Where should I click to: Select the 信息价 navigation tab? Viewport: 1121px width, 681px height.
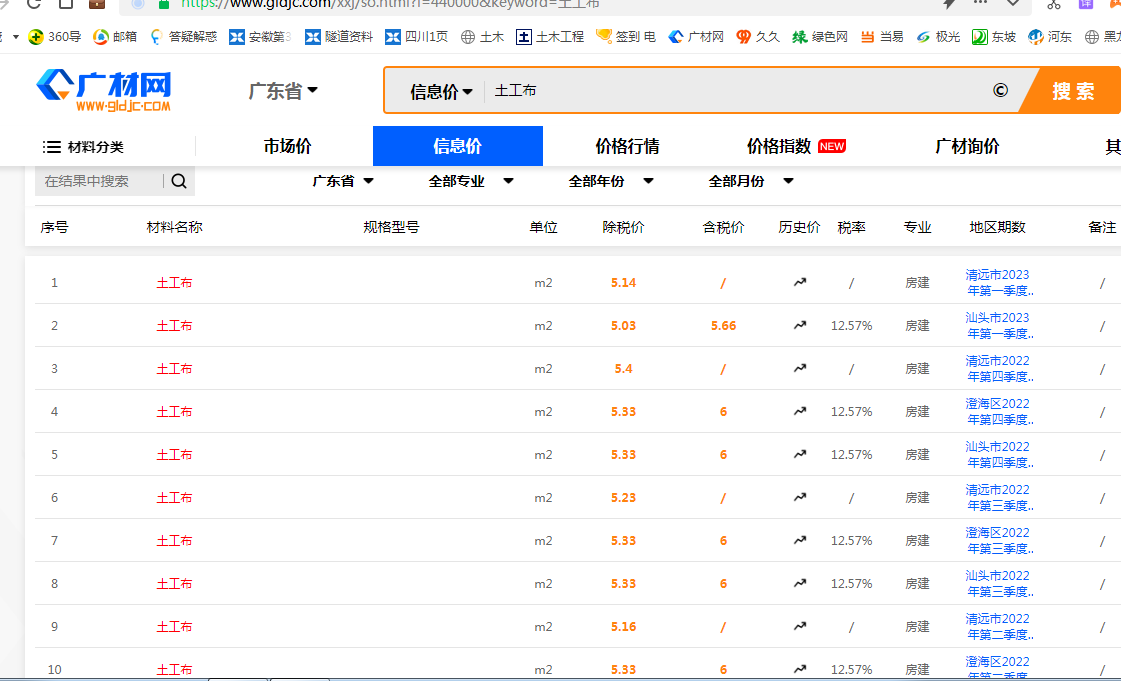pos(458,146)
